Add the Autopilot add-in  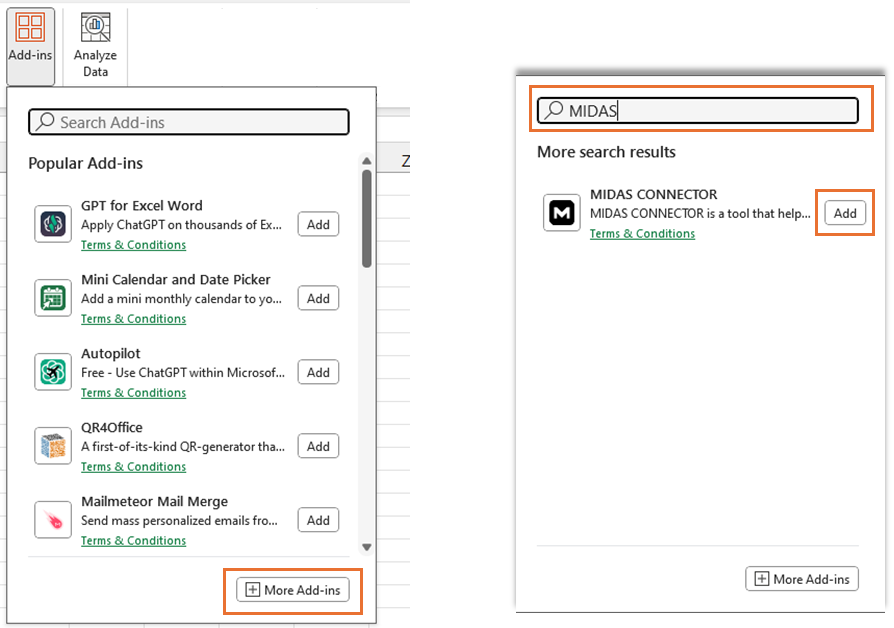(318, 372)
